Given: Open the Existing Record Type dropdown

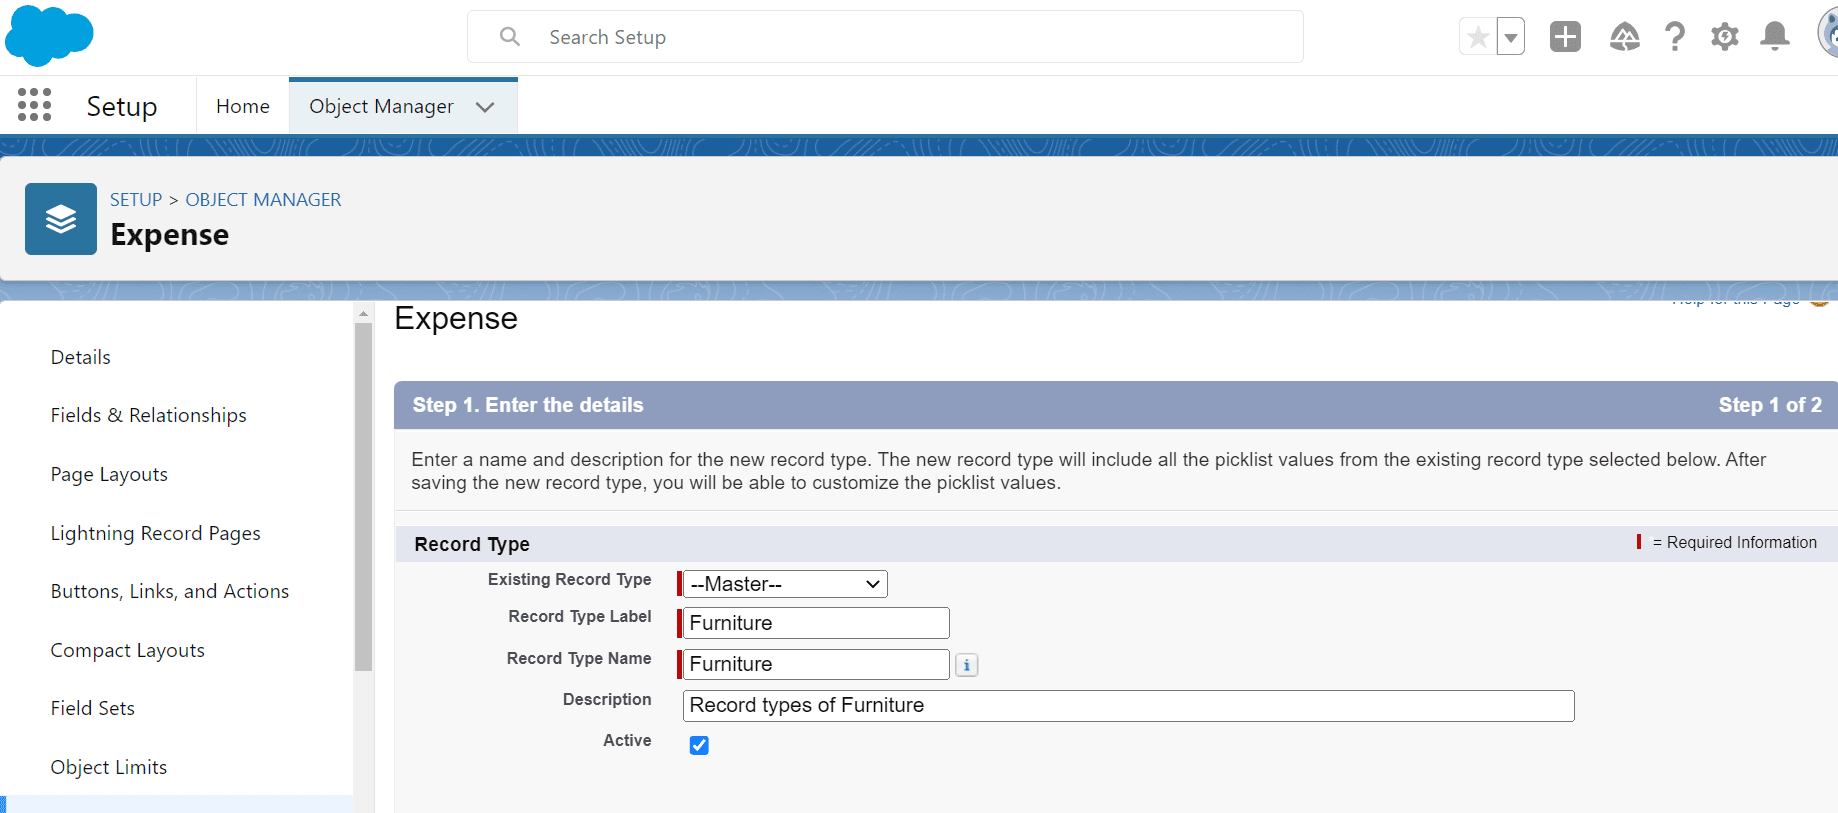Looking at the screenshot, I should [x=785, y=584].
